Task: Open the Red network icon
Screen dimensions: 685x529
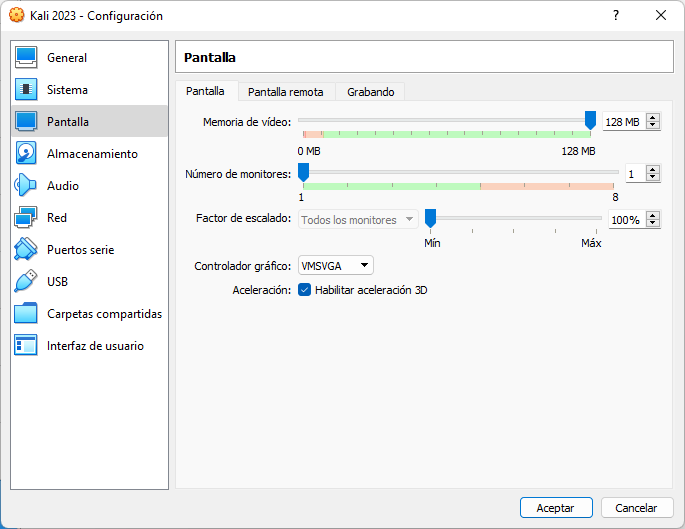Action: (x=26, y=218)
